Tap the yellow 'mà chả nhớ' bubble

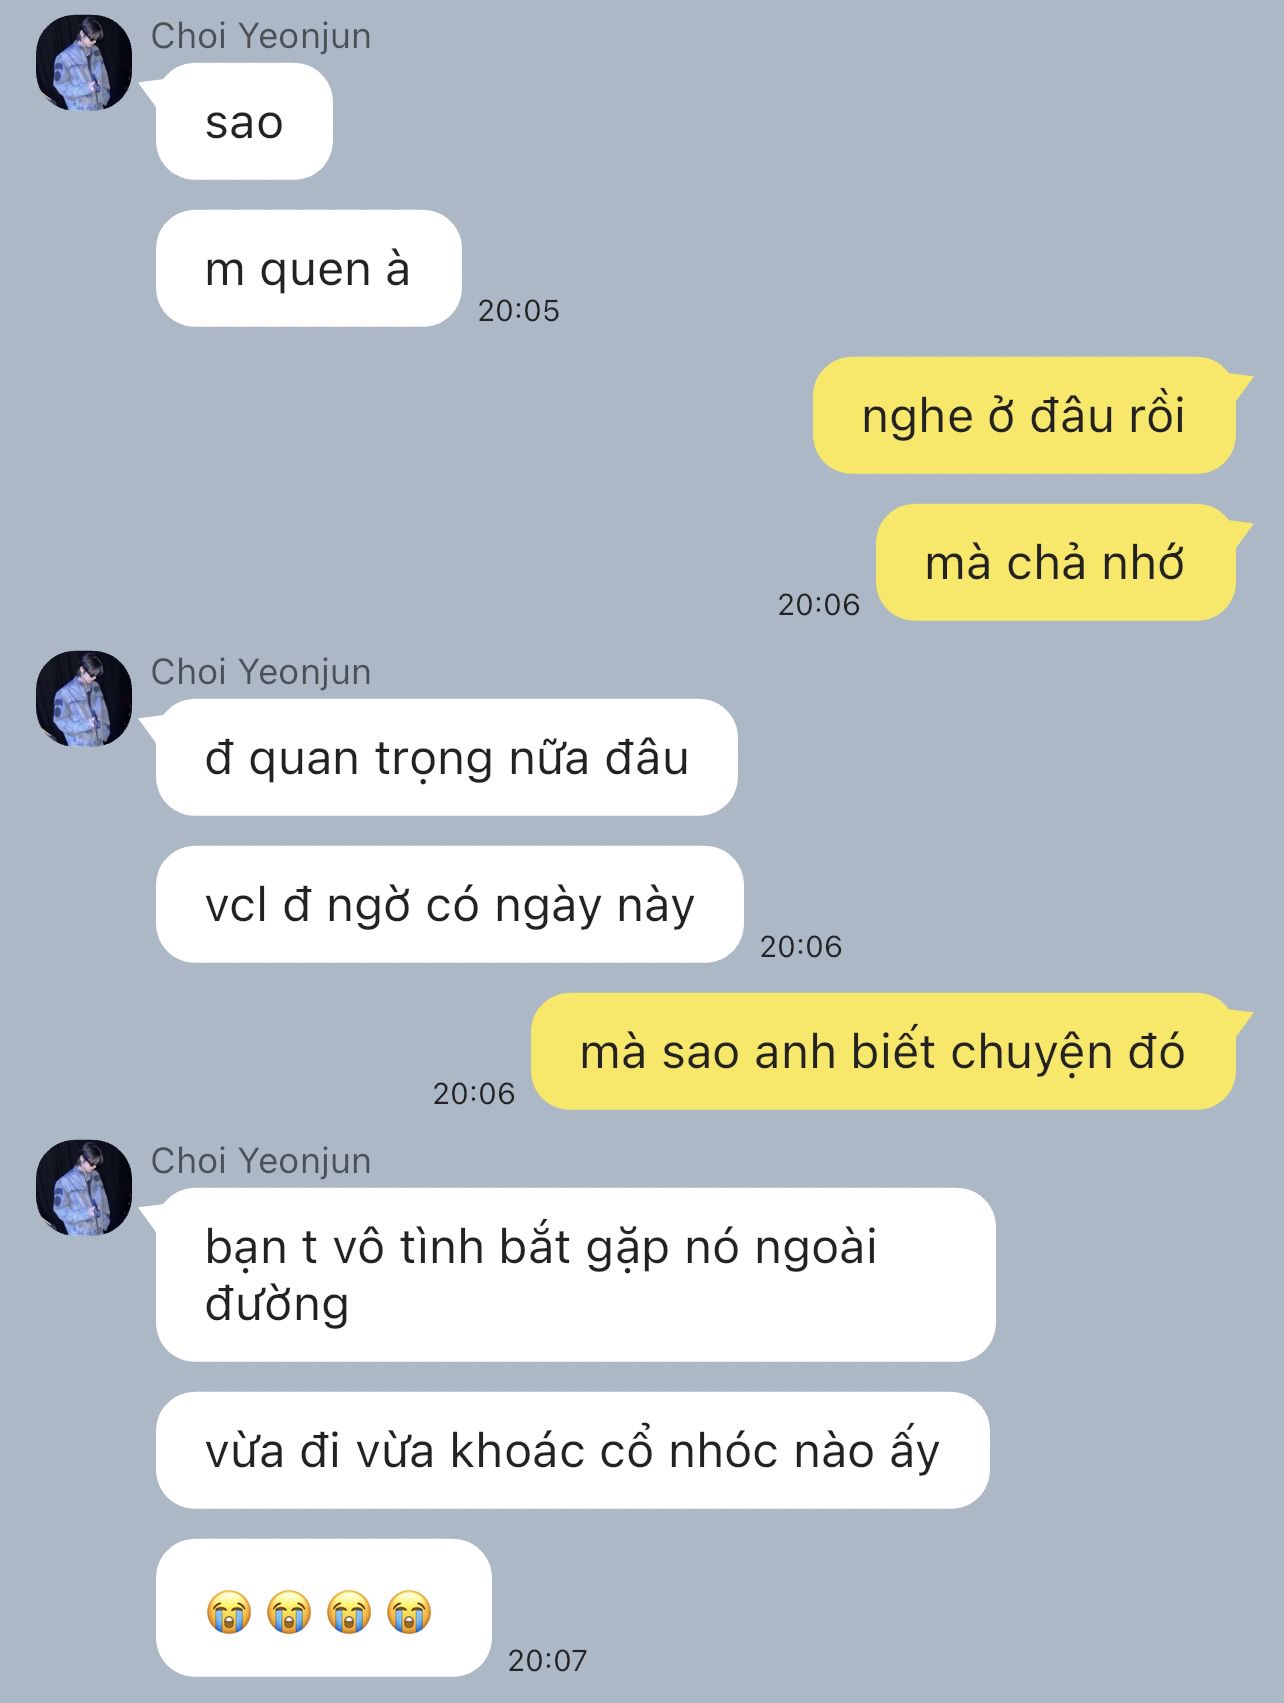(1055, 562)
